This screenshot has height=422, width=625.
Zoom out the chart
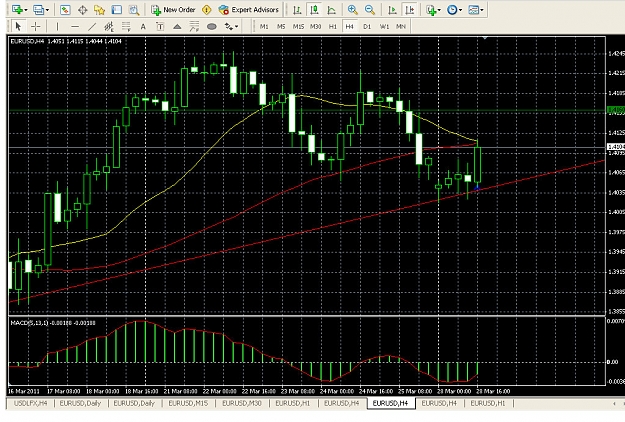point(369,10)
